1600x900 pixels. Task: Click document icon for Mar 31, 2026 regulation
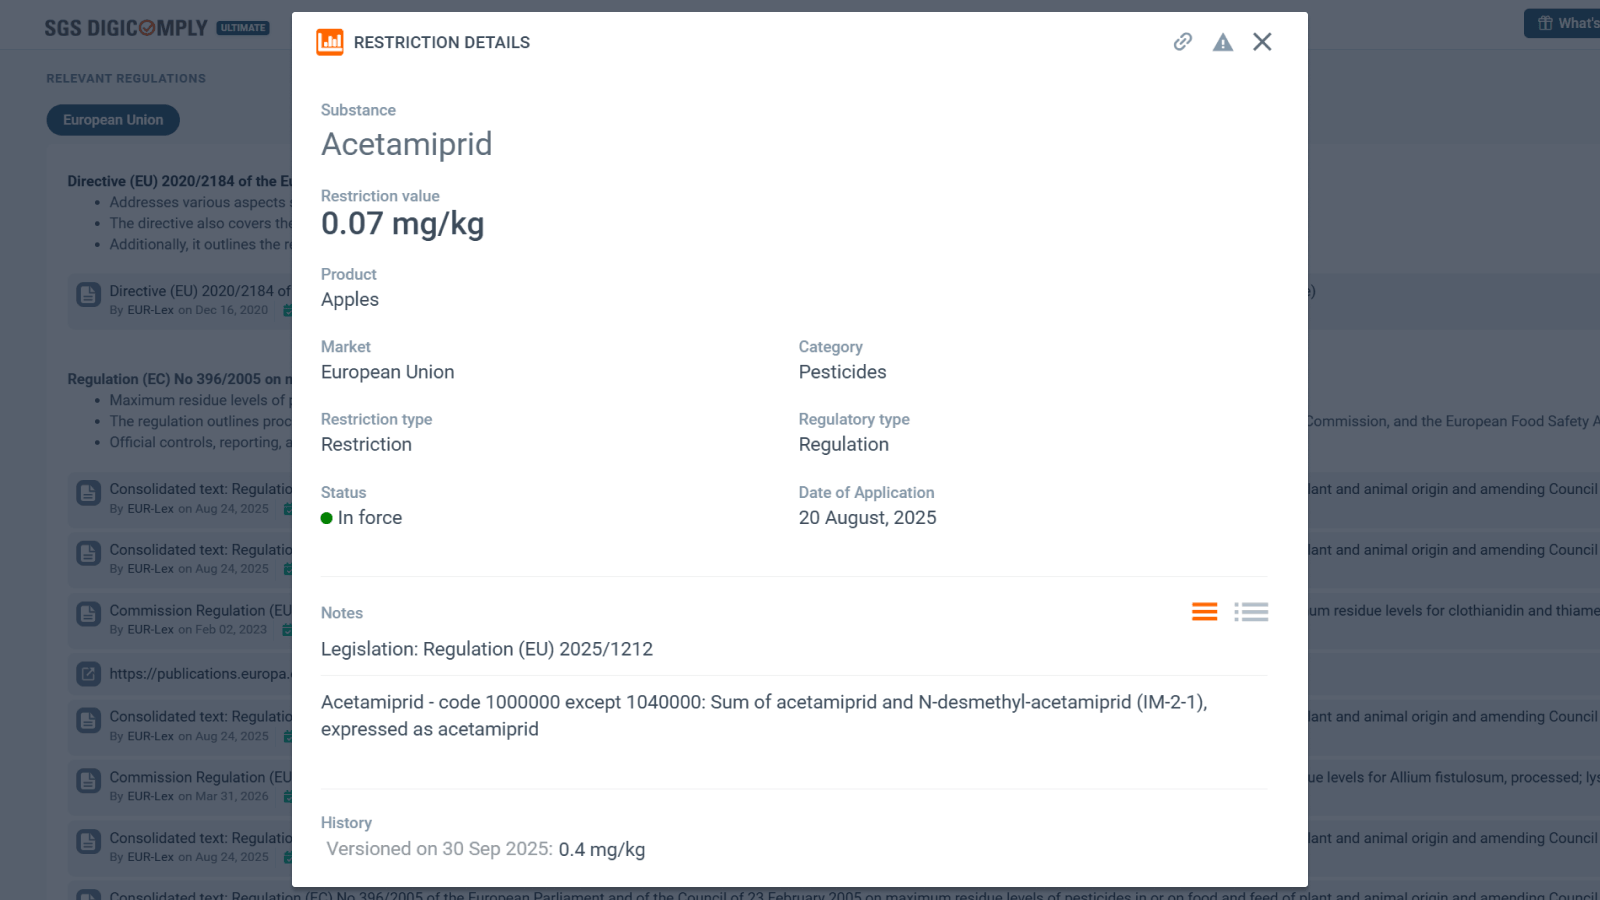point(89,781)
